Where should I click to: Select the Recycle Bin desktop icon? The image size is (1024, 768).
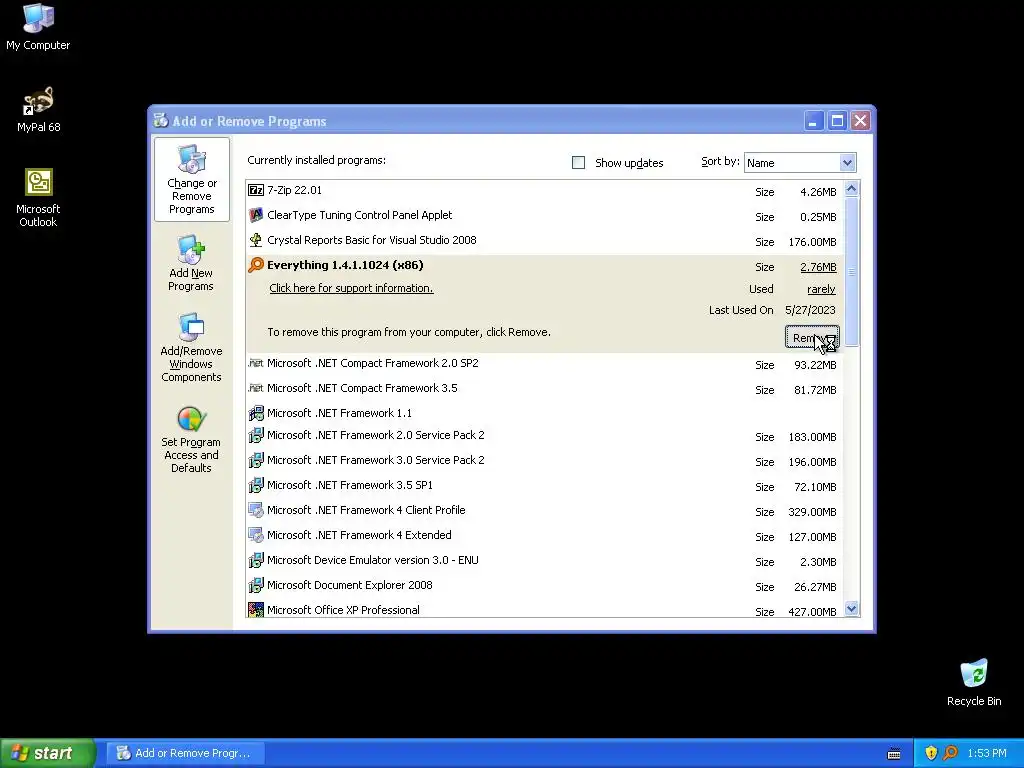tap(973, 682)
